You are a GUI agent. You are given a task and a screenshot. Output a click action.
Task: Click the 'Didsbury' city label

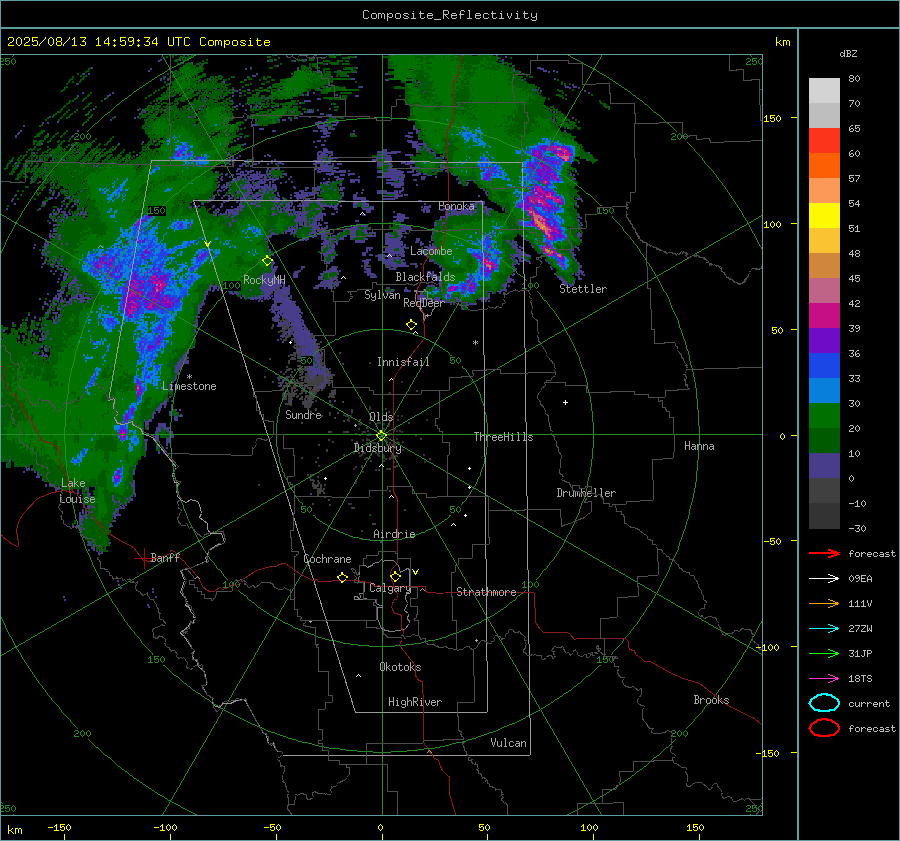pyautogui.click(x=378, y=448)
